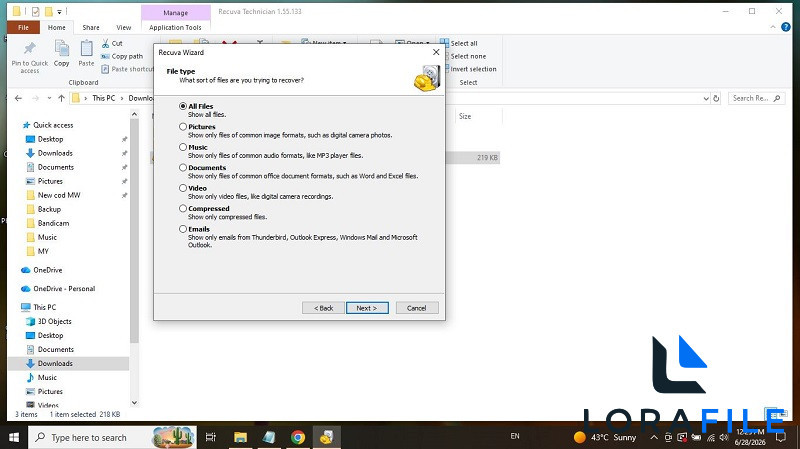Switch to the Home ribbon tab

tap(57, 28)
